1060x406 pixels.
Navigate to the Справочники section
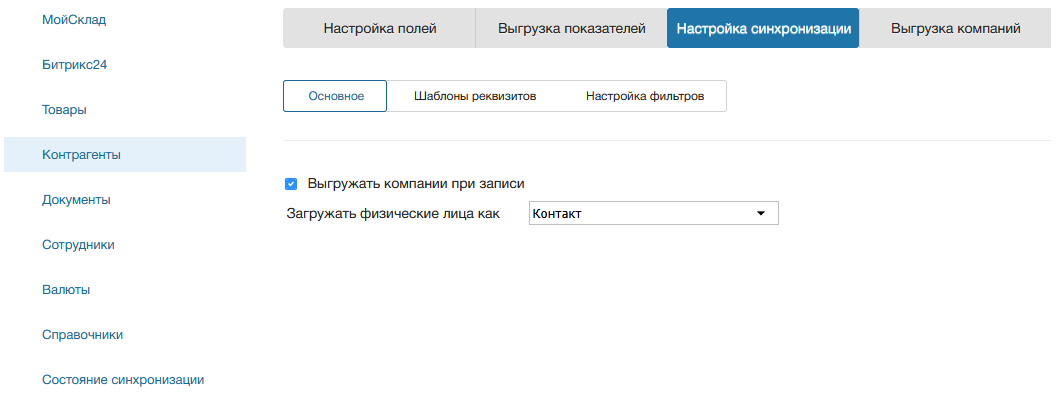pos(82,334)
